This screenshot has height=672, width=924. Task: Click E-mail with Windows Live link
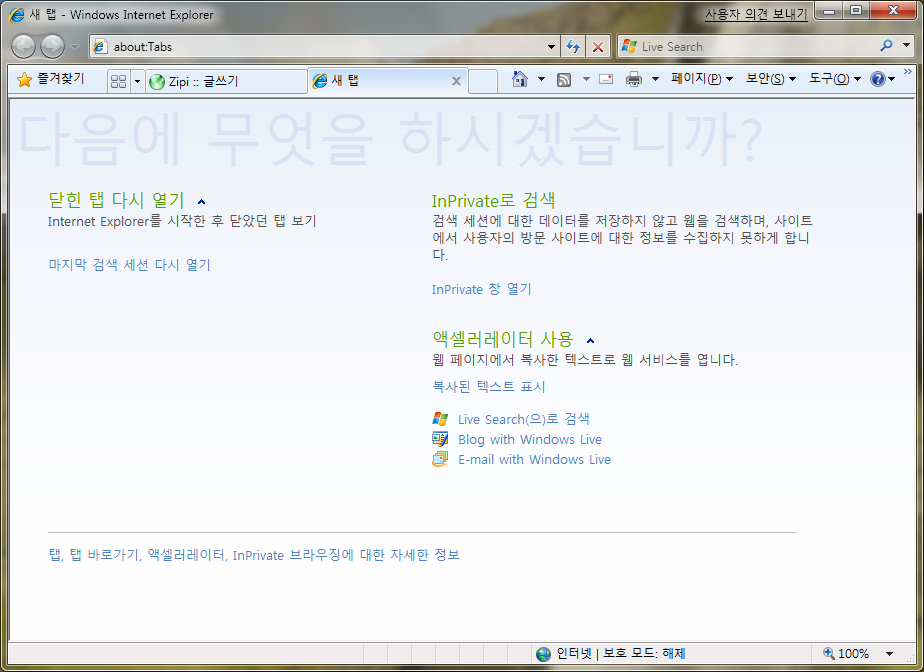pos(534,459)
